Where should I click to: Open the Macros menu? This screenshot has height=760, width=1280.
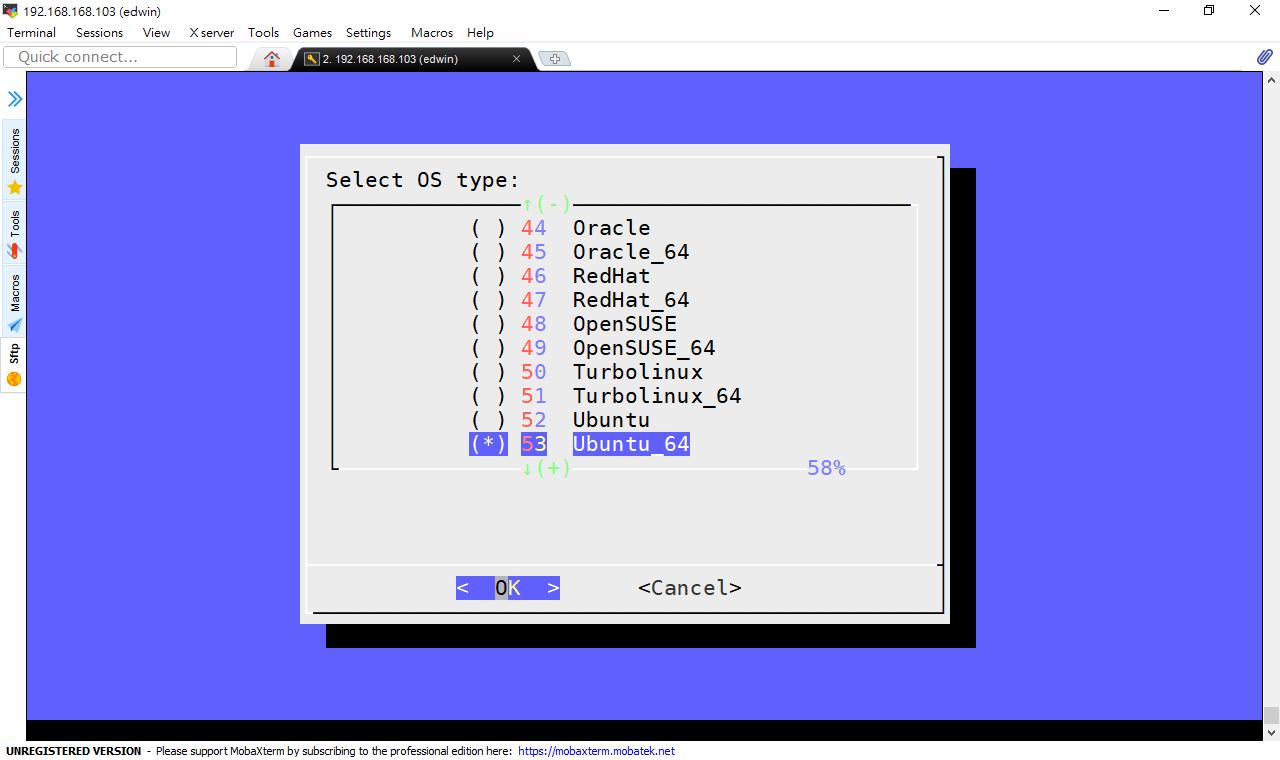[431, 33]
